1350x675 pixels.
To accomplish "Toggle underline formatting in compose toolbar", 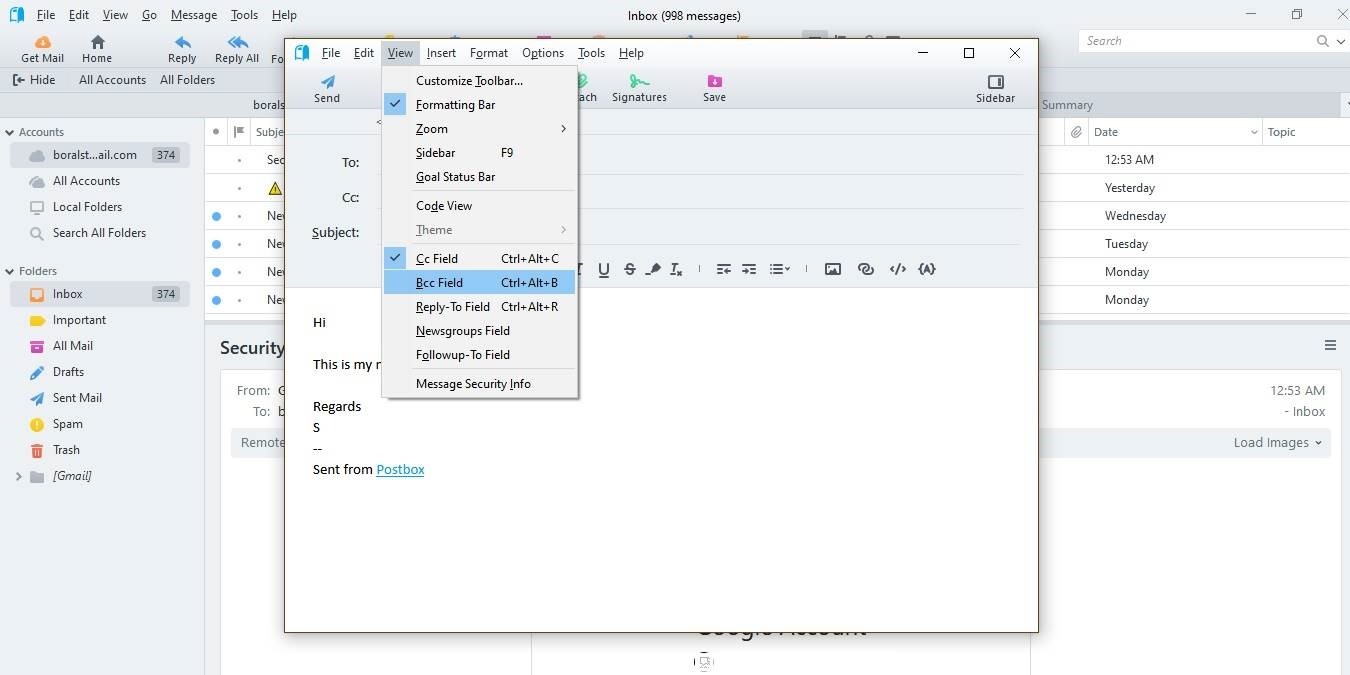I will [x=603, y=268].
